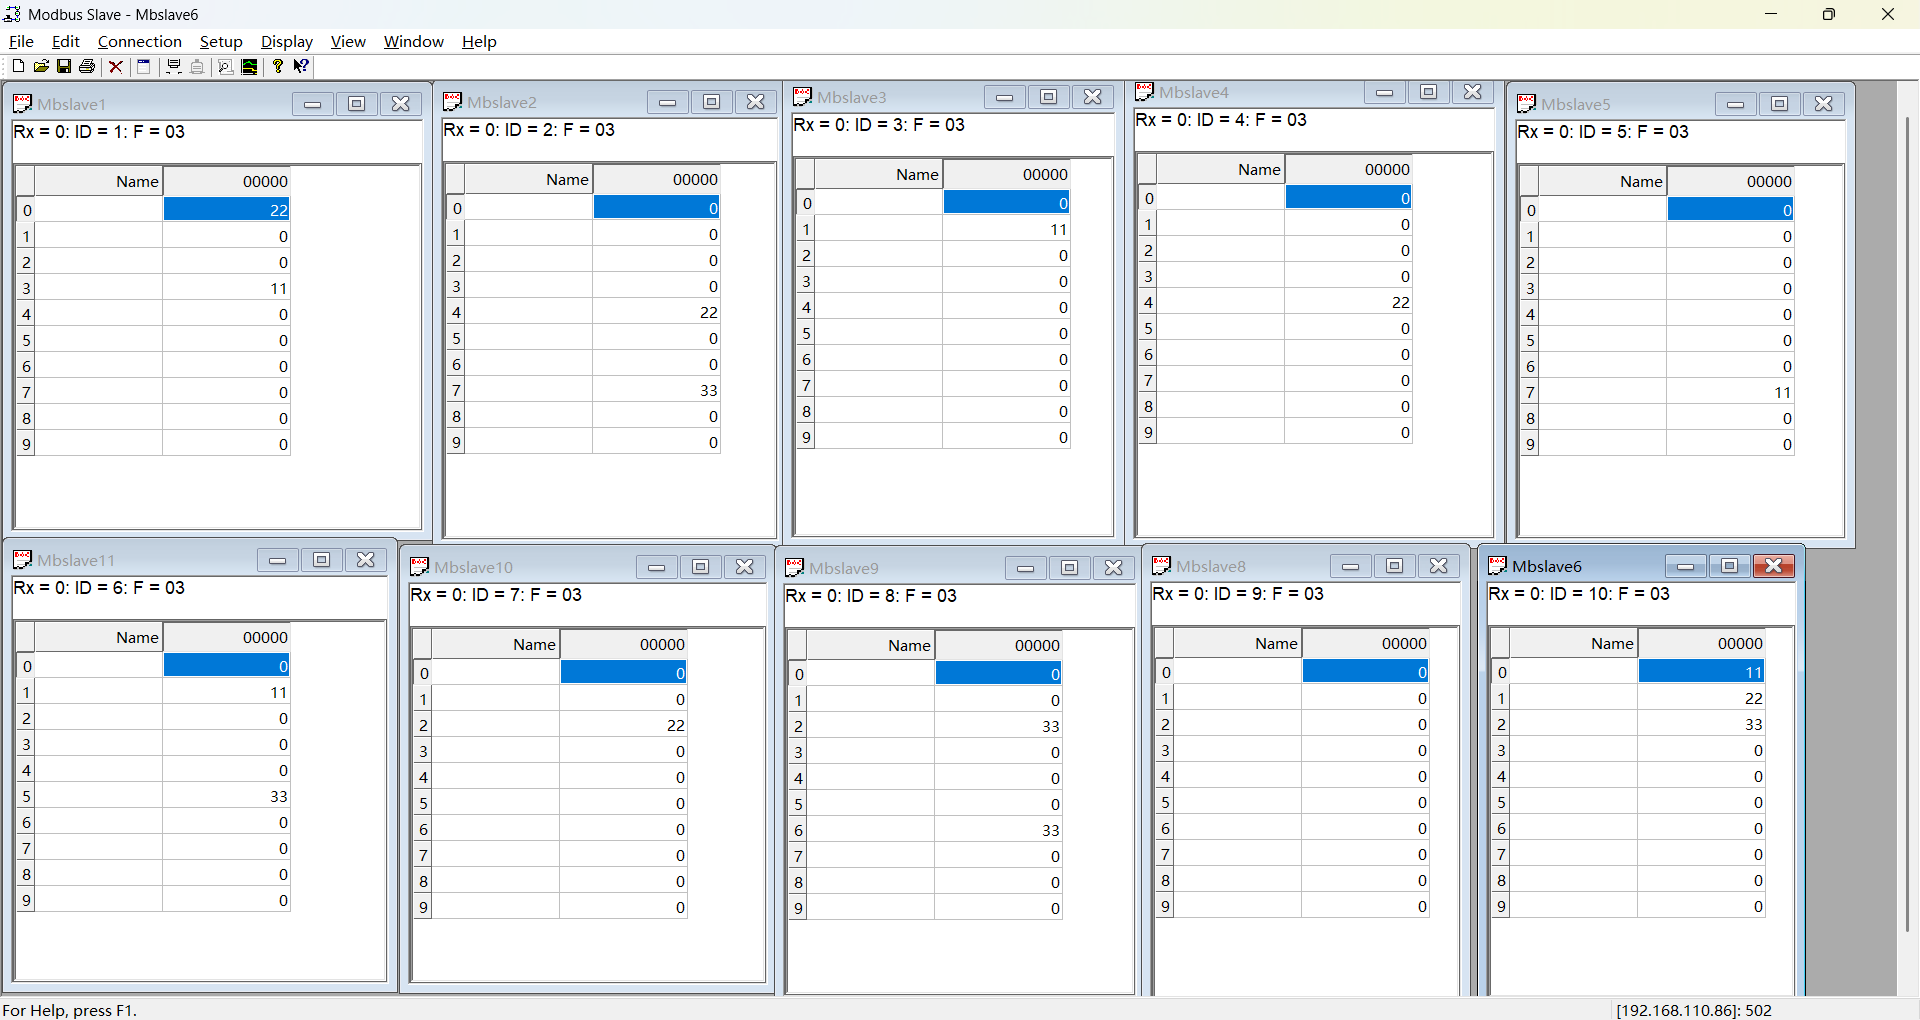Minimize the Mbslave10 child window

(x=656, y=567)
